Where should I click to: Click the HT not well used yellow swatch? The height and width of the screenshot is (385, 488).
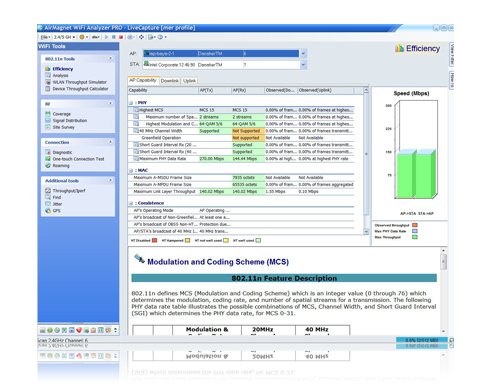click(226, 240)
